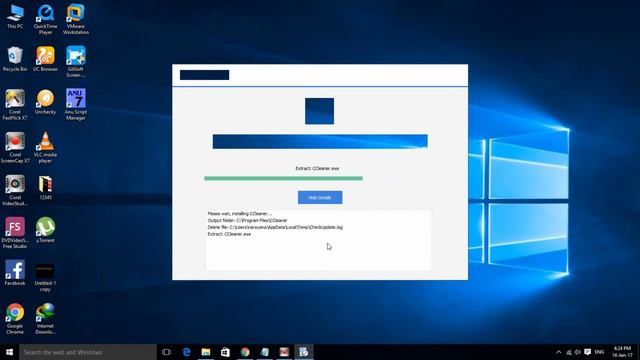Viewport: 640px width, 360px height.
Task: Open Facebook desktop shortcut
Action: tap(15, 273)
